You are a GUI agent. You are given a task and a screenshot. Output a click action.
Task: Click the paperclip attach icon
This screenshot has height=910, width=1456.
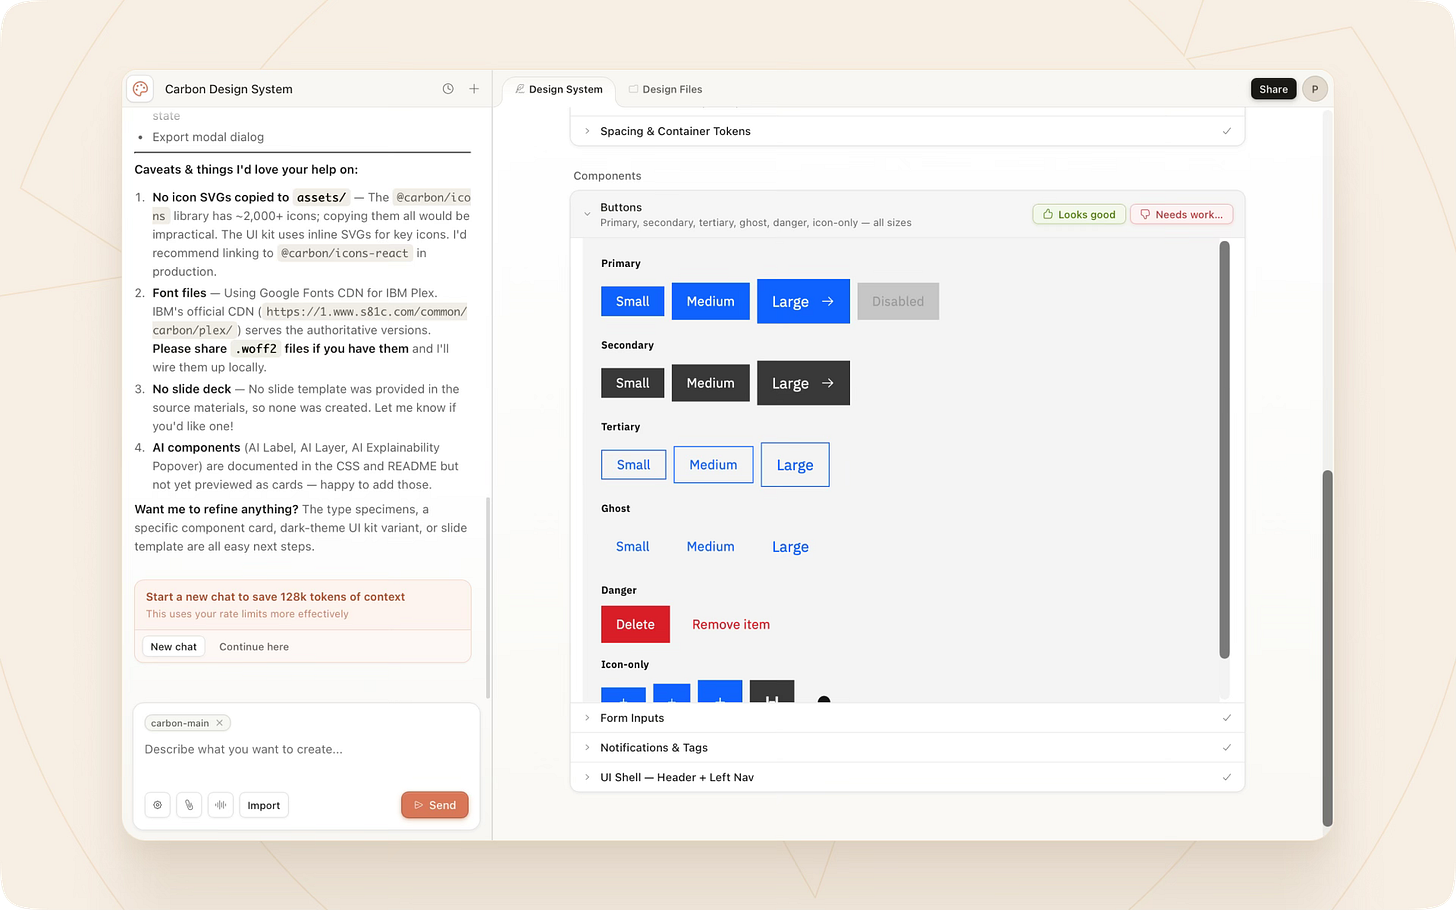(x=189, y=805)
